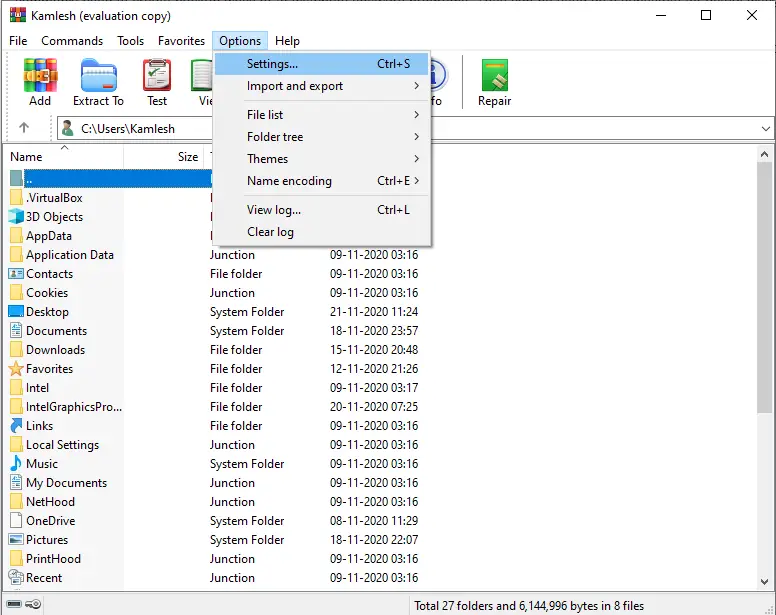Viewport: 776px width, 615px height.
Task: Open the Commands menu
Action: tap(72, 41)
